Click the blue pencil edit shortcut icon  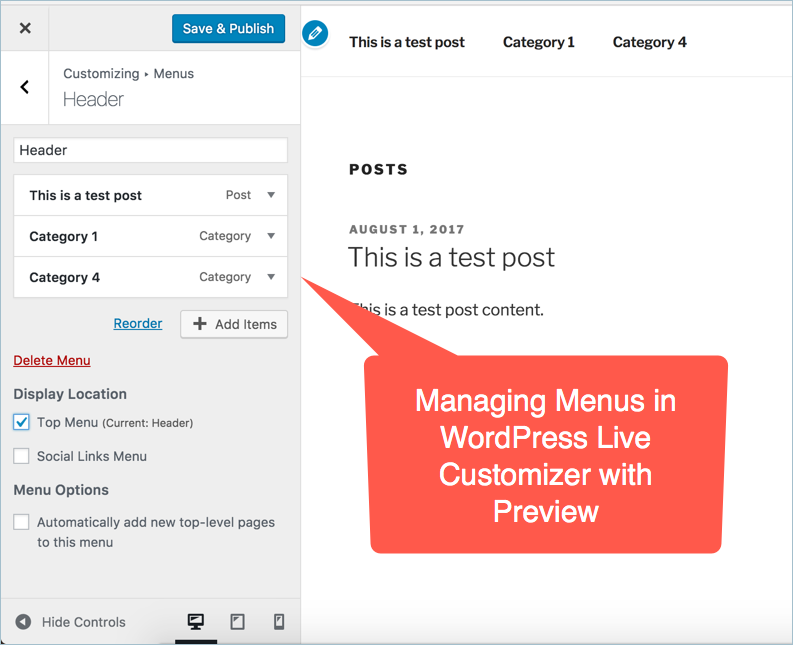point(315,33)
